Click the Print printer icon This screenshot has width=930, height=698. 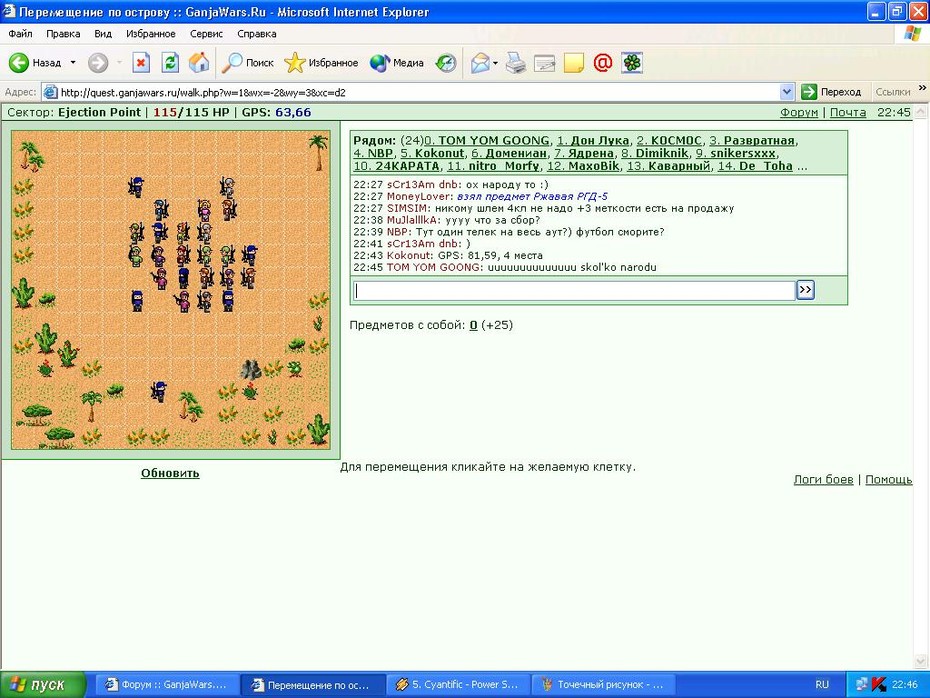[x=515, y=62]
